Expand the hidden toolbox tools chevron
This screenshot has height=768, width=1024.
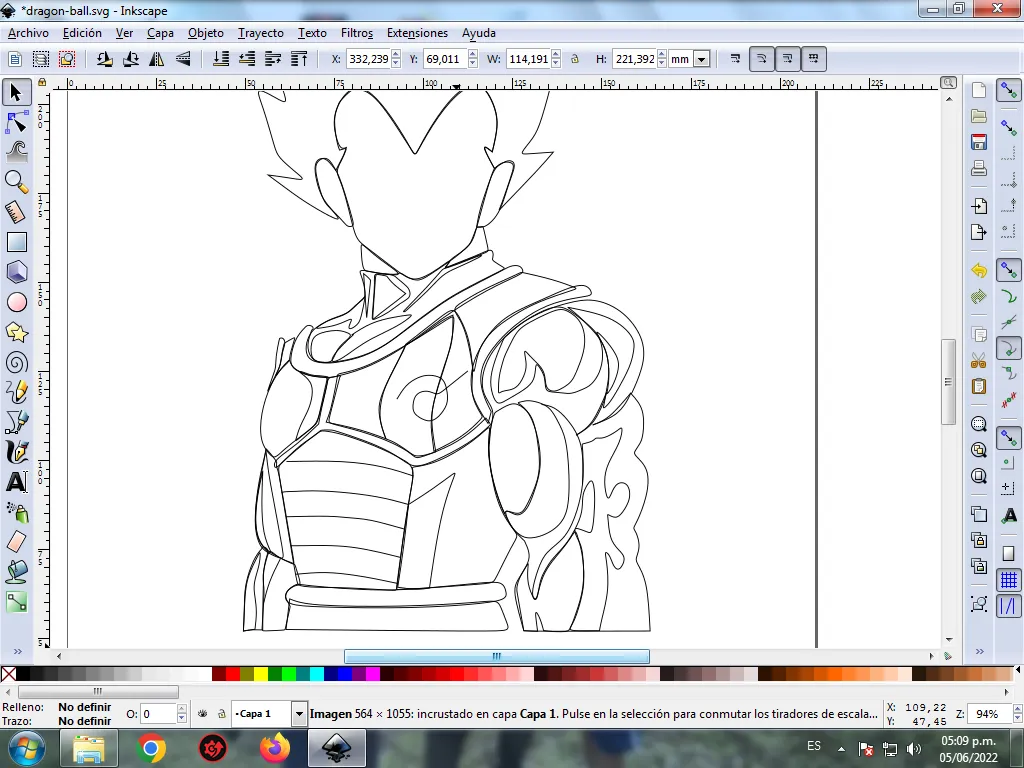pyautogui.click(x=18, y=651)
